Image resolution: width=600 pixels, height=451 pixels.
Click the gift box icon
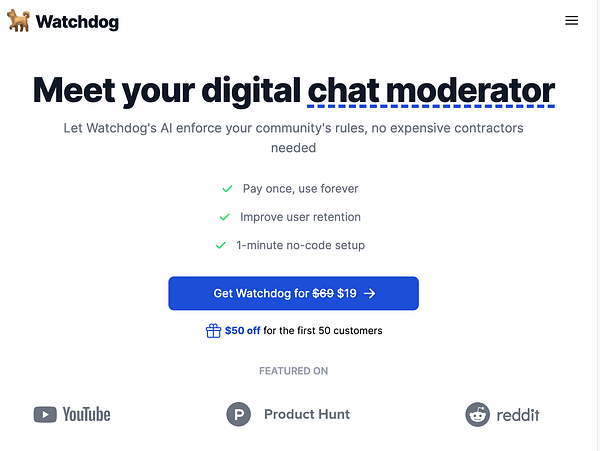pyautogui.click(x=213, y=331)
